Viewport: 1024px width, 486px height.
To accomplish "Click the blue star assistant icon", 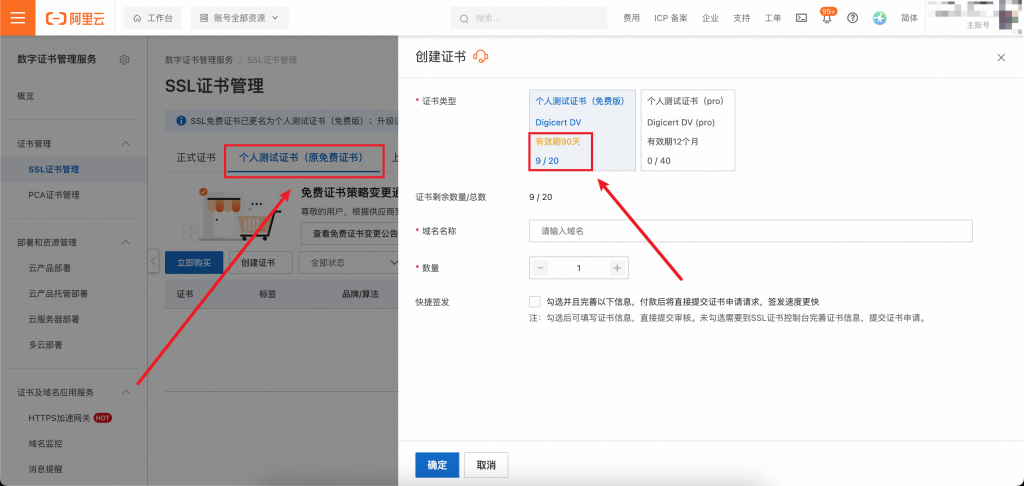I will [879, 18].
